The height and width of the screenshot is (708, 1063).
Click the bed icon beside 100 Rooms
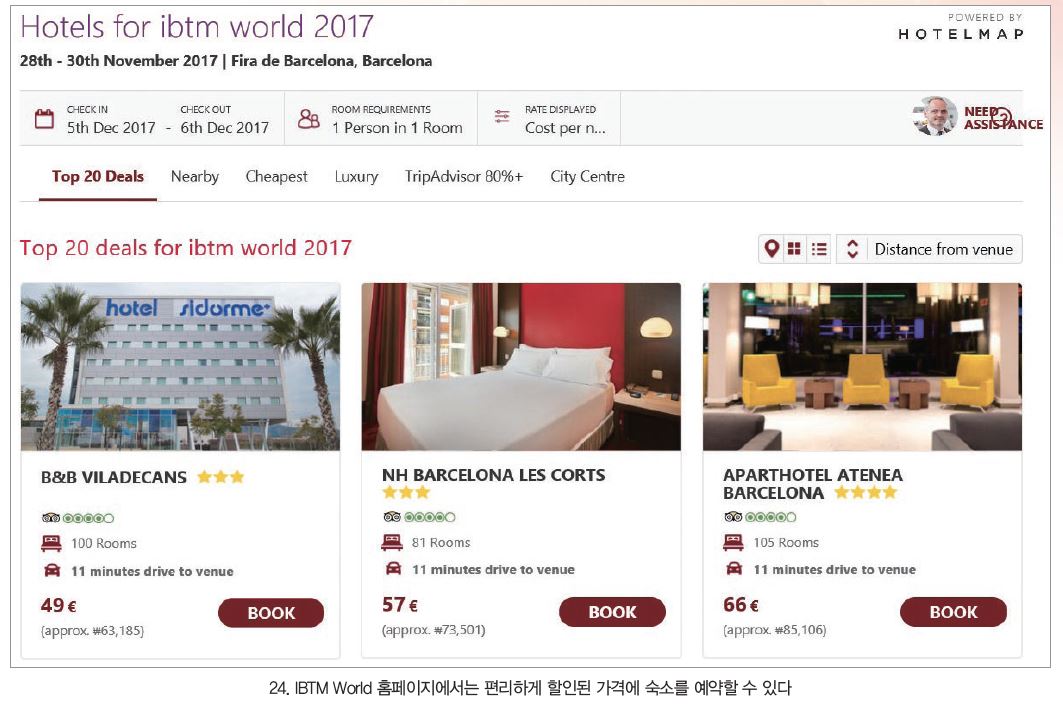click(52, 543)
